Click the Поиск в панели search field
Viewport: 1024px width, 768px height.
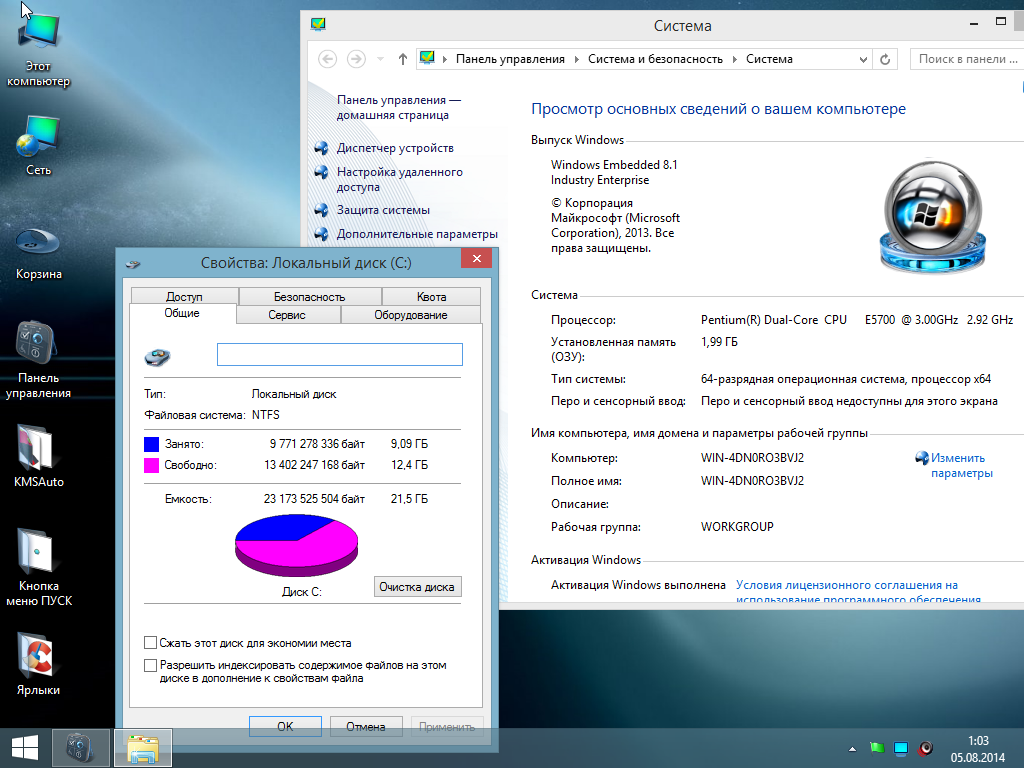coord(967,59)
